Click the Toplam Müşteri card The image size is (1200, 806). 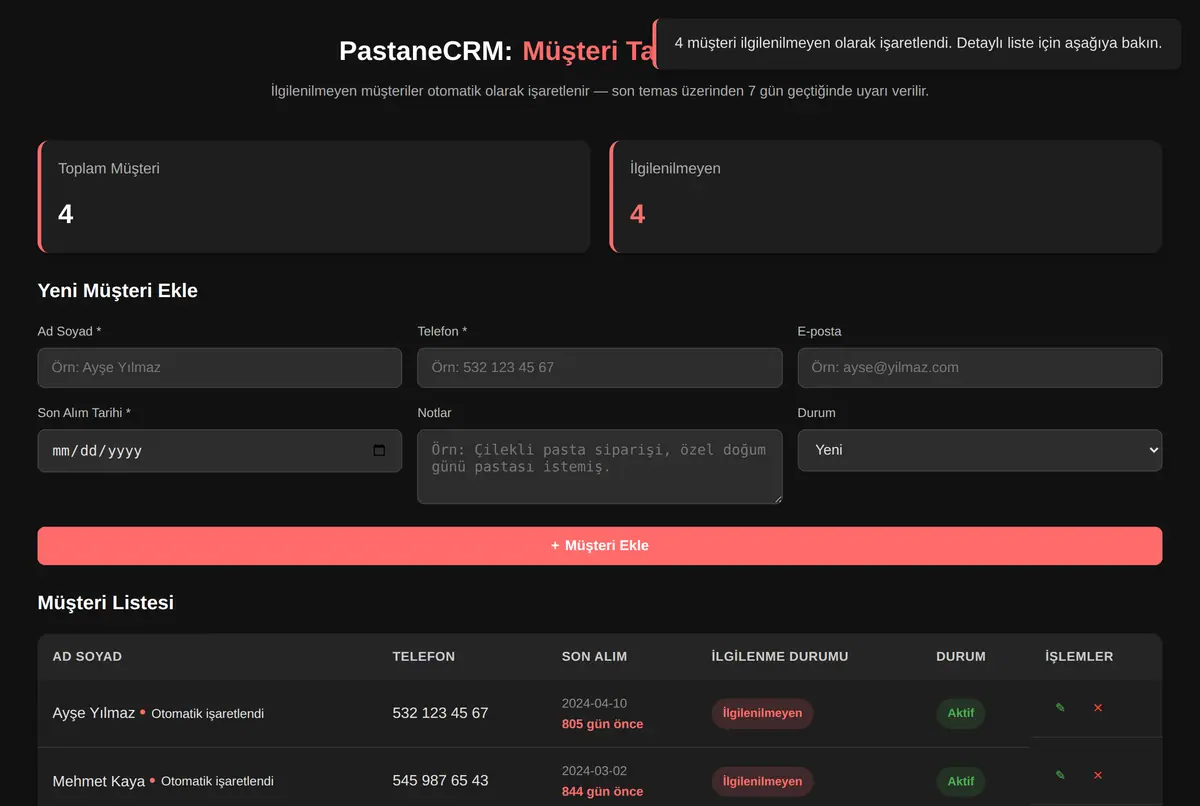pyautogui.click(x=314, y=196)
